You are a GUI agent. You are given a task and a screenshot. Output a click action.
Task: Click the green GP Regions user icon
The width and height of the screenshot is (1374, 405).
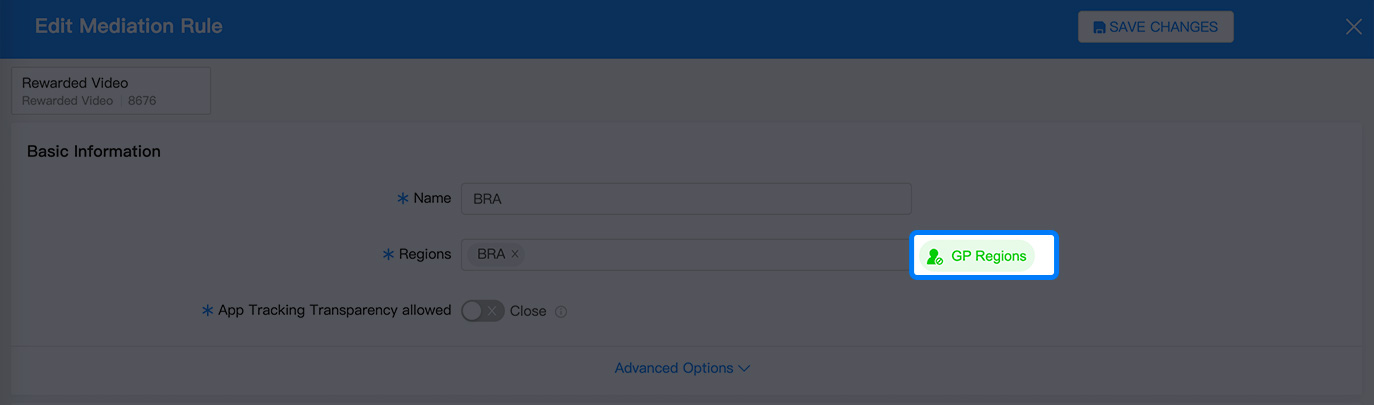point(935,256)
